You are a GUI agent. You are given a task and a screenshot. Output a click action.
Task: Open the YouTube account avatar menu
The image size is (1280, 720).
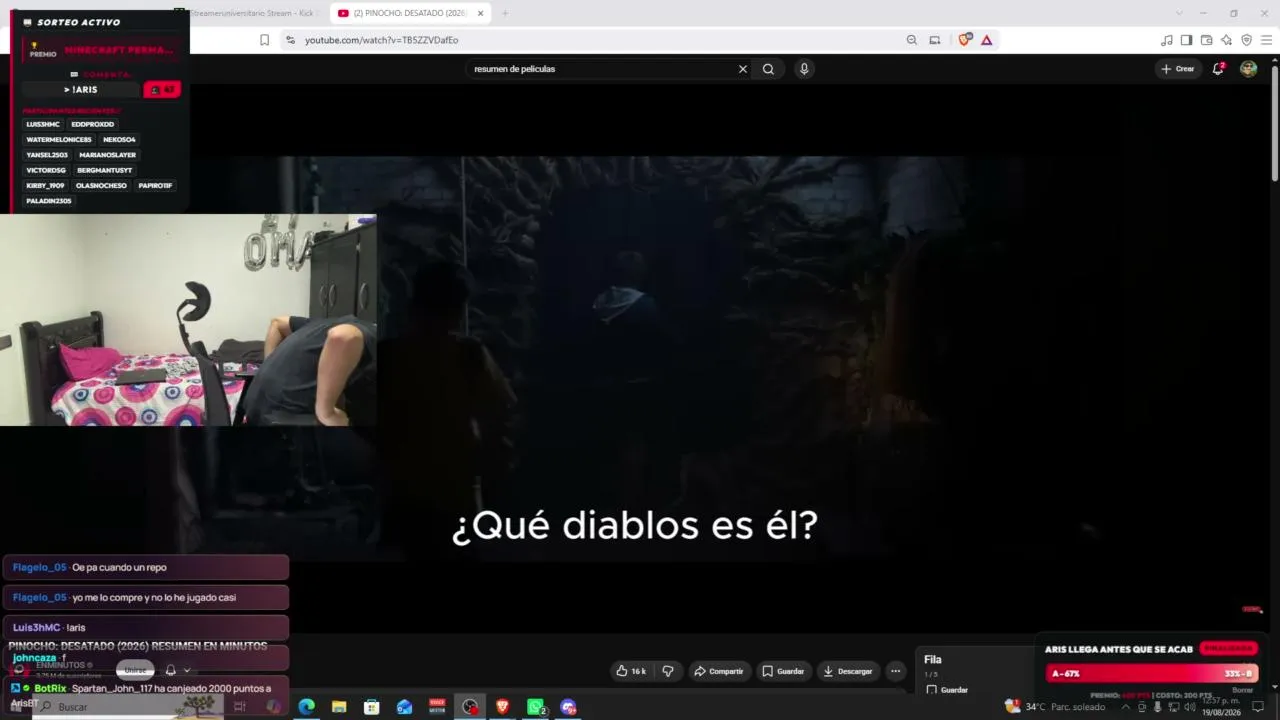click(x=1248, y=69)
